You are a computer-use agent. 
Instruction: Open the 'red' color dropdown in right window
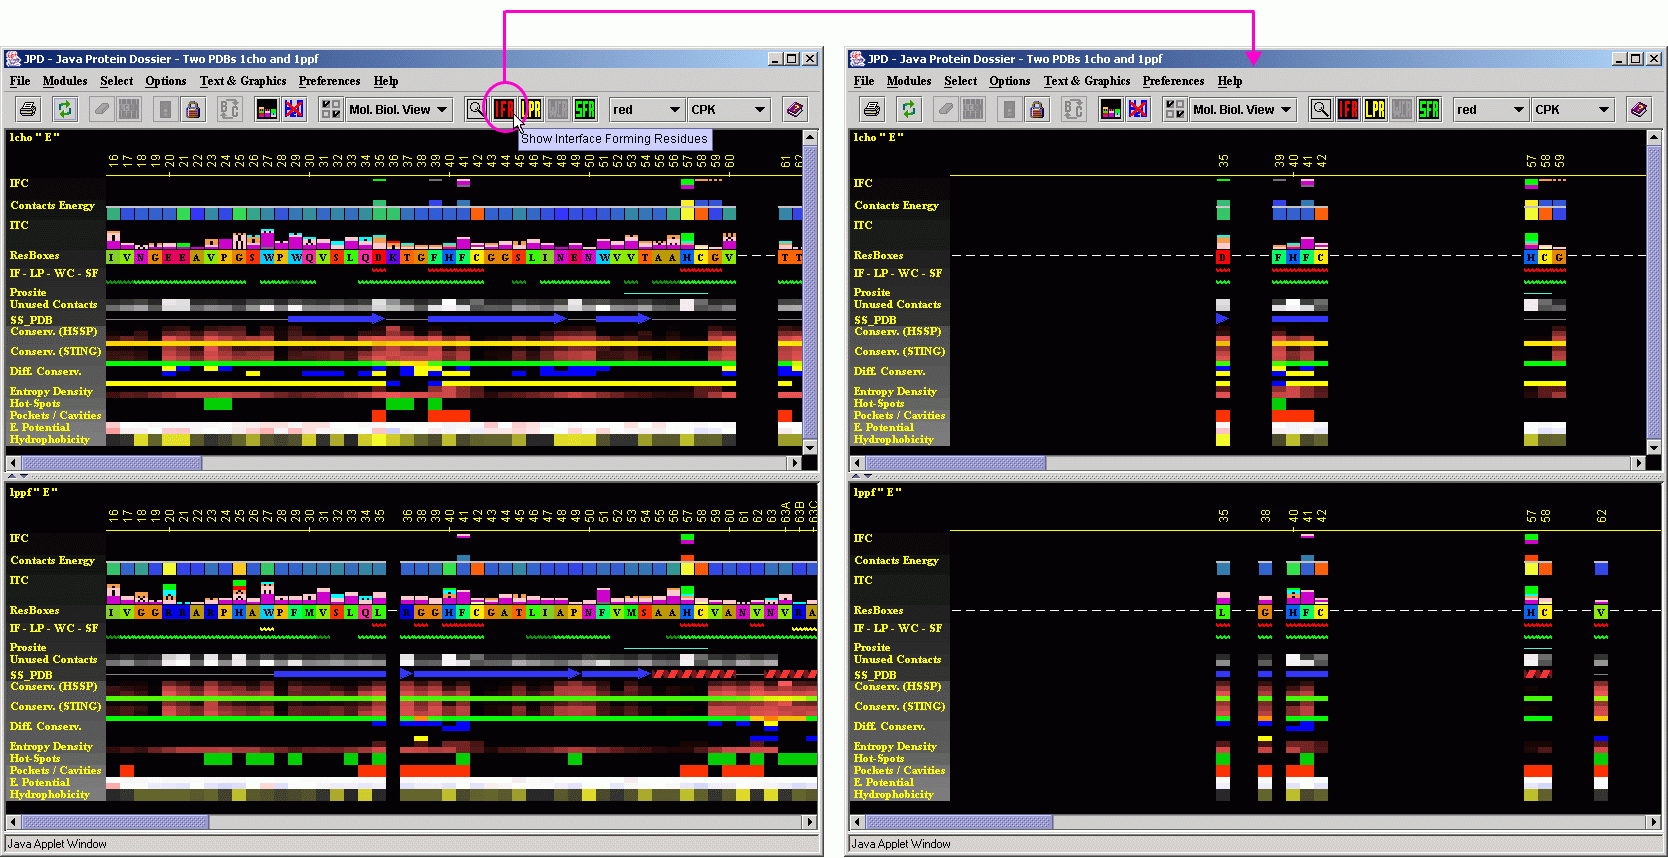point(1491,109)
